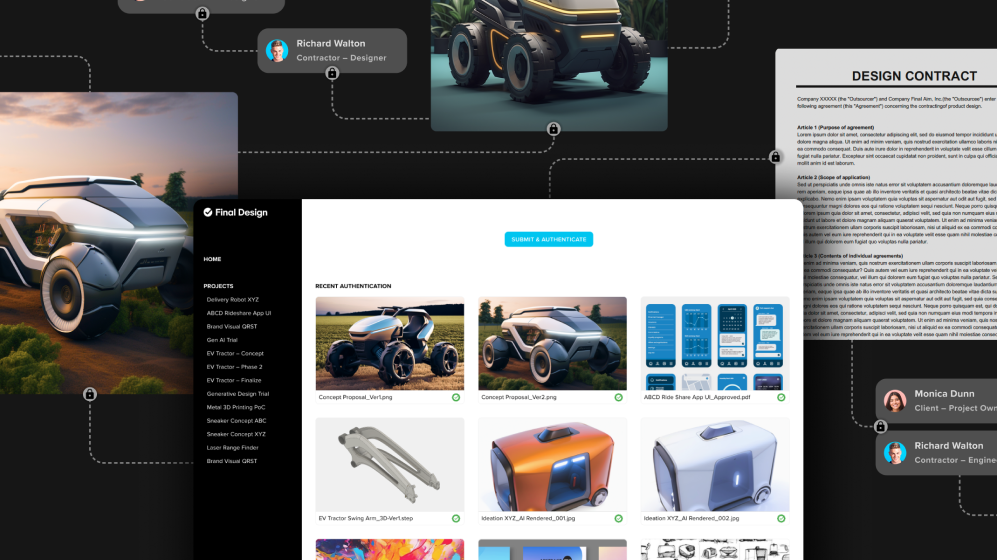The width and height of the screenshot is (997, 560).
Task: Open the line sketches thumbnail
Action: point(715,549)
